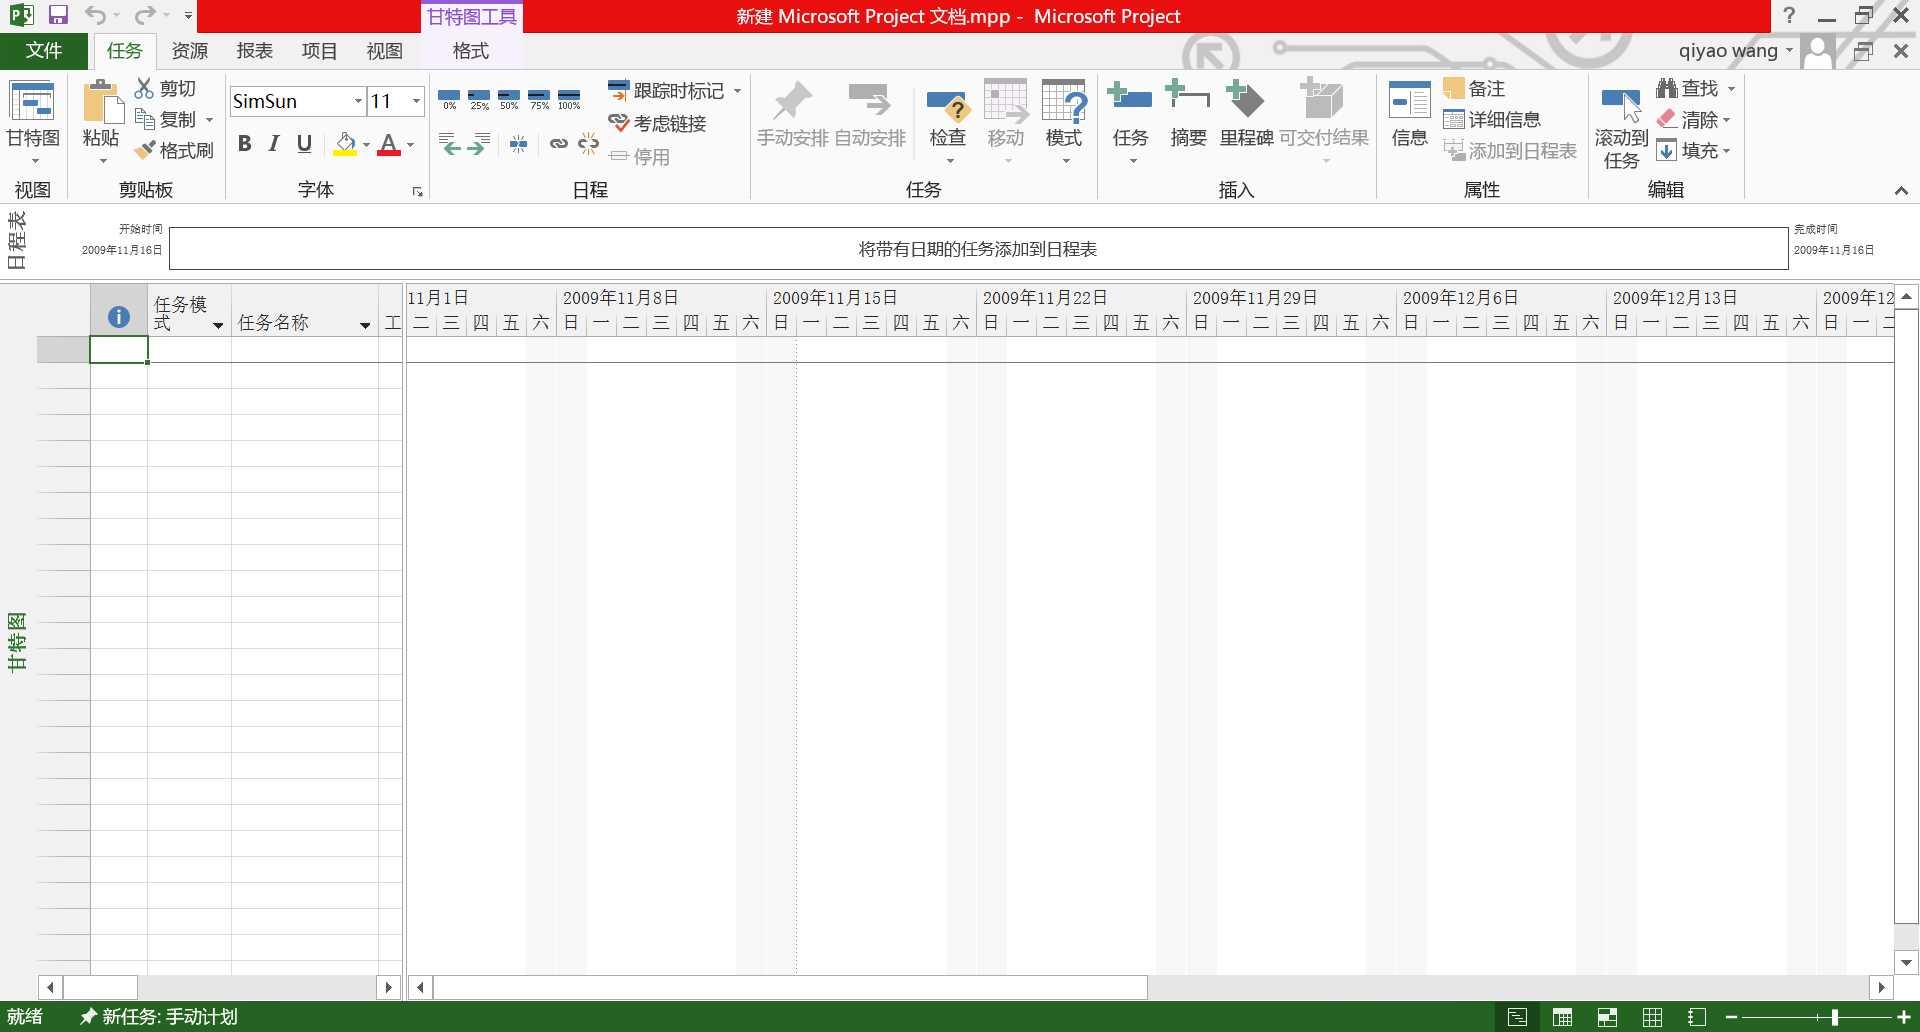Set task to 75% complete

[539, 99]
